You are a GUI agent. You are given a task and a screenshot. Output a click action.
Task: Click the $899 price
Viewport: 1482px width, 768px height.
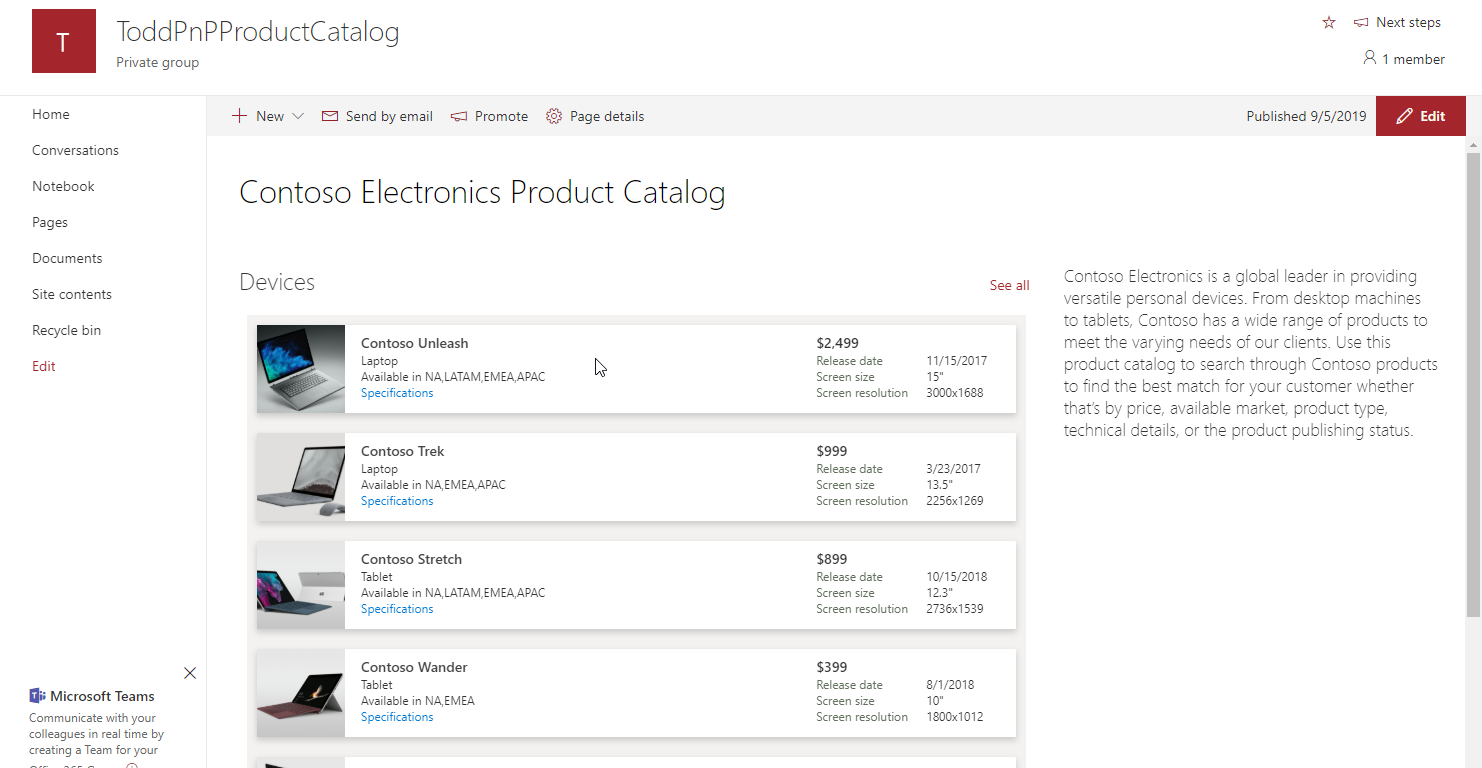coord(832,559)
